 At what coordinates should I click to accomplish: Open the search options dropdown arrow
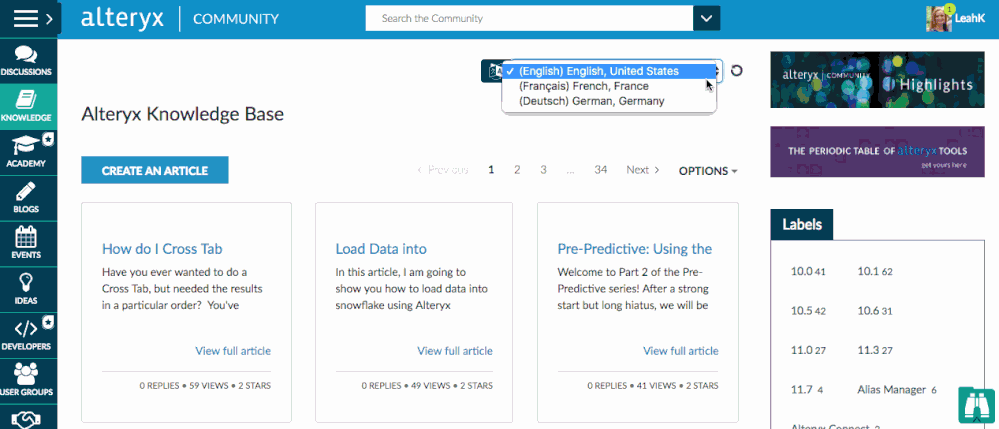pos(707,18)
